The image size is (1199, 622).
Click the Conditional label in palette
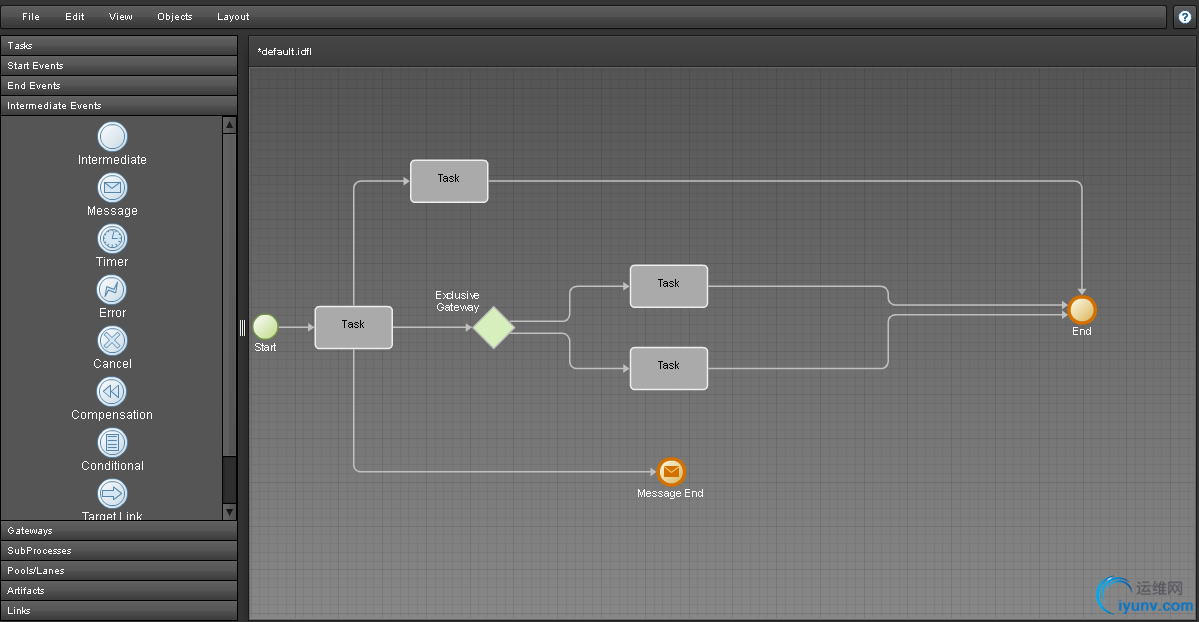tap(112, 466)
